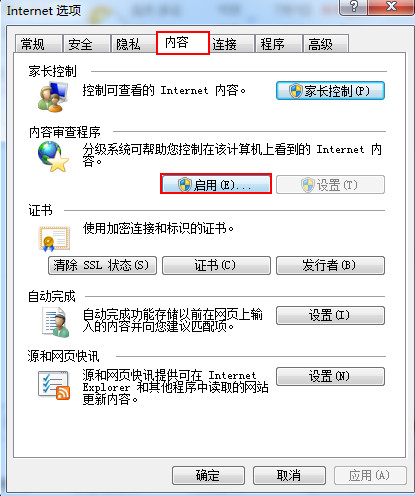Click the help question mark icon
The height and width of the screenshot is (496, 415).
(354, 7)
